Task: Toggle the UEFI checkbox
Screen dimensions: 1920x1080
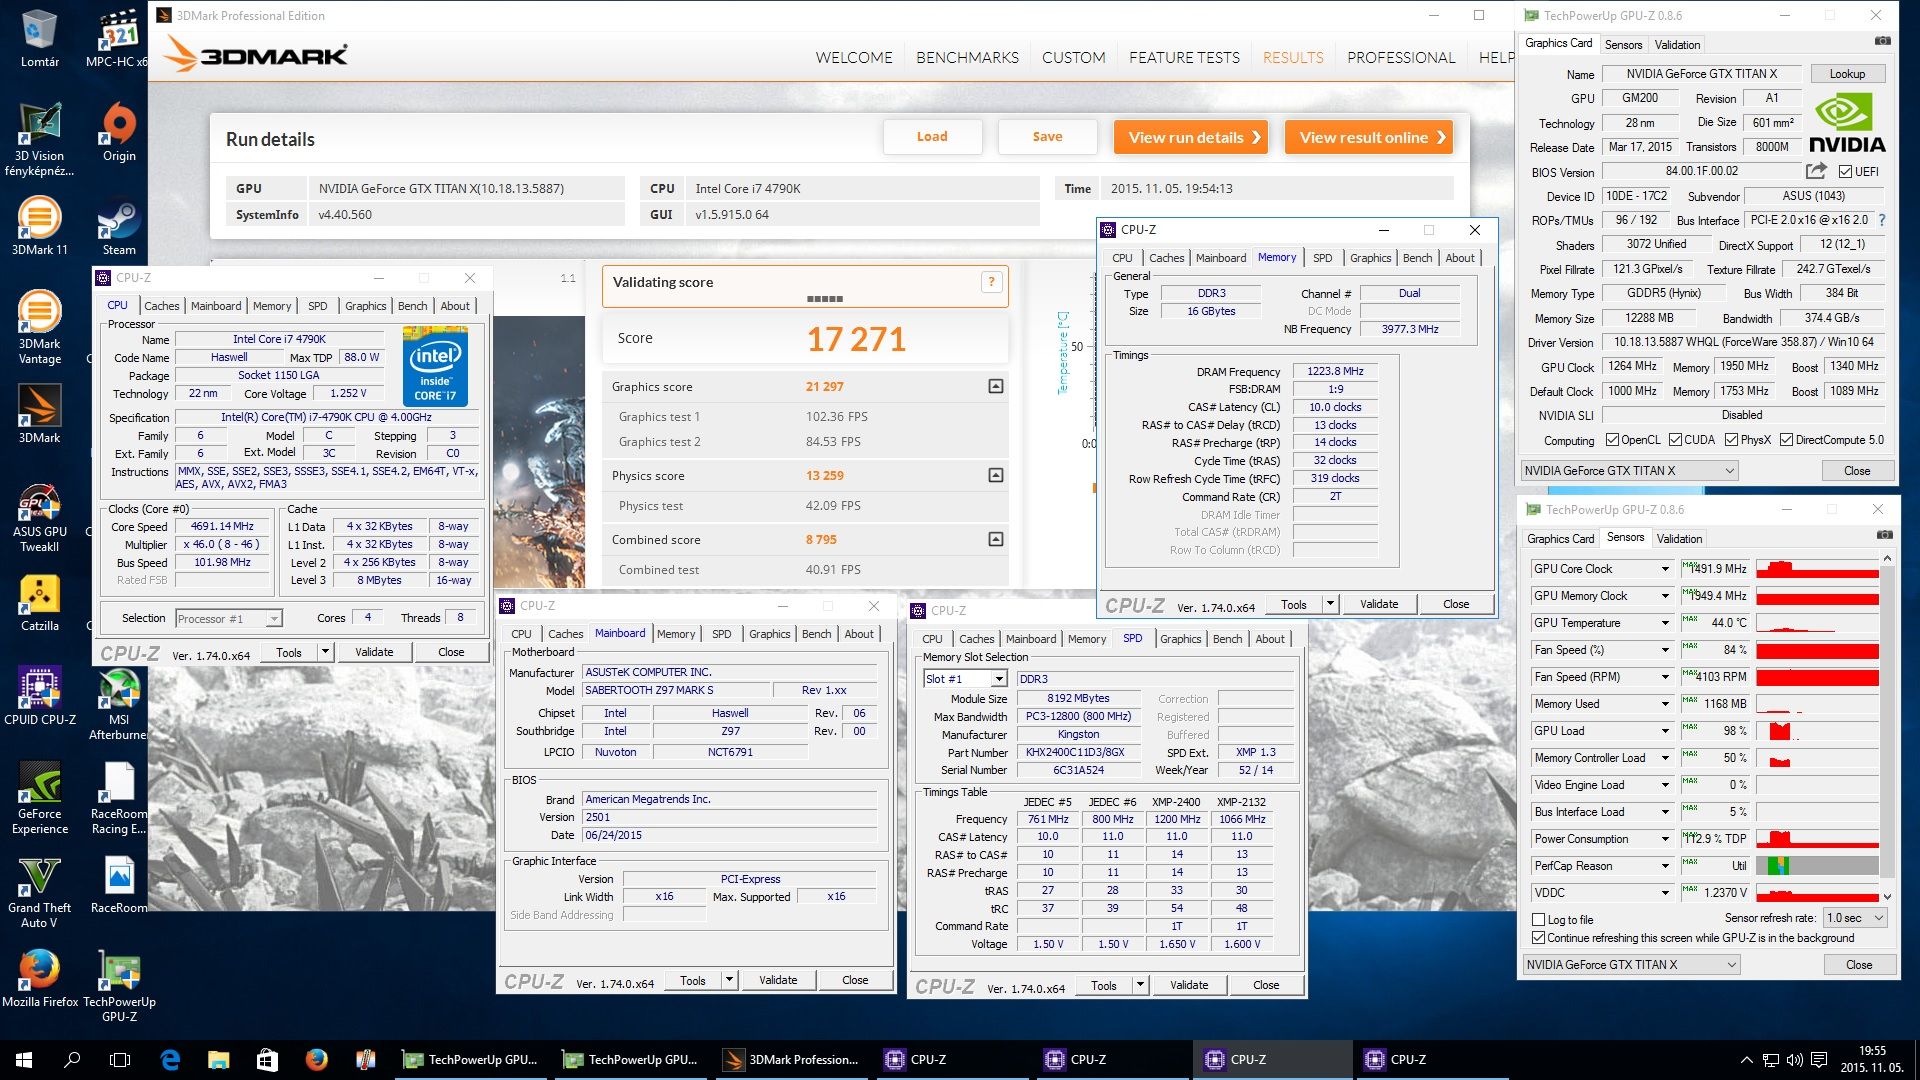Action: click(x=1846, y=171)
